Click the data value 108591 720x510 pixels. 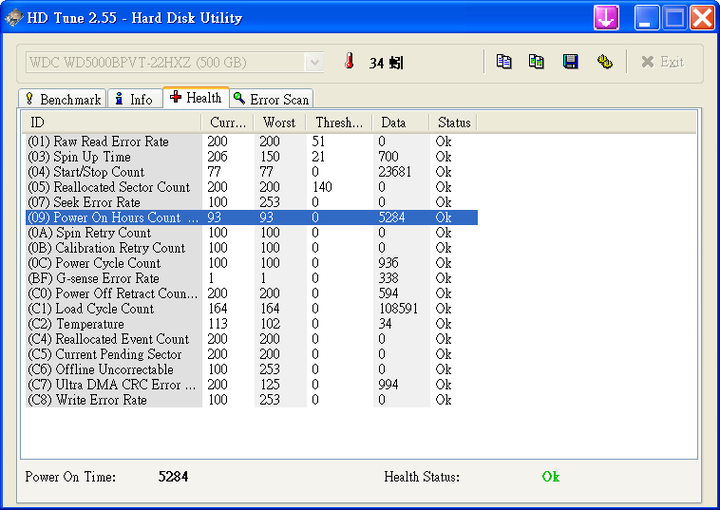pos(398,308)
